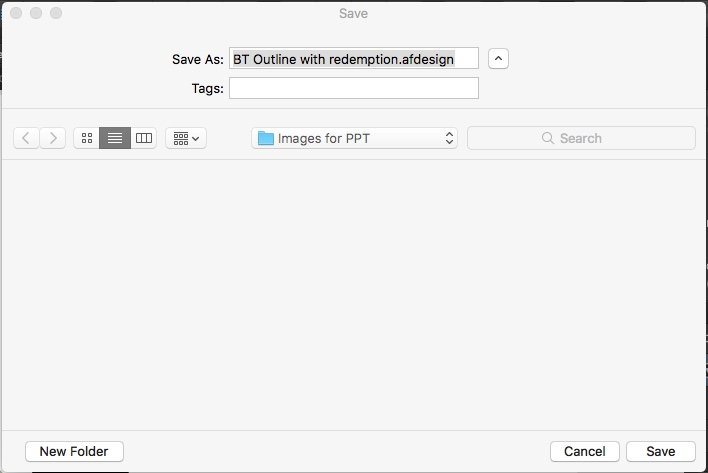The height and width of the screenshot is (473, 708).
Task: Click the blue folder icon in location popup
Action: [266, 138]
